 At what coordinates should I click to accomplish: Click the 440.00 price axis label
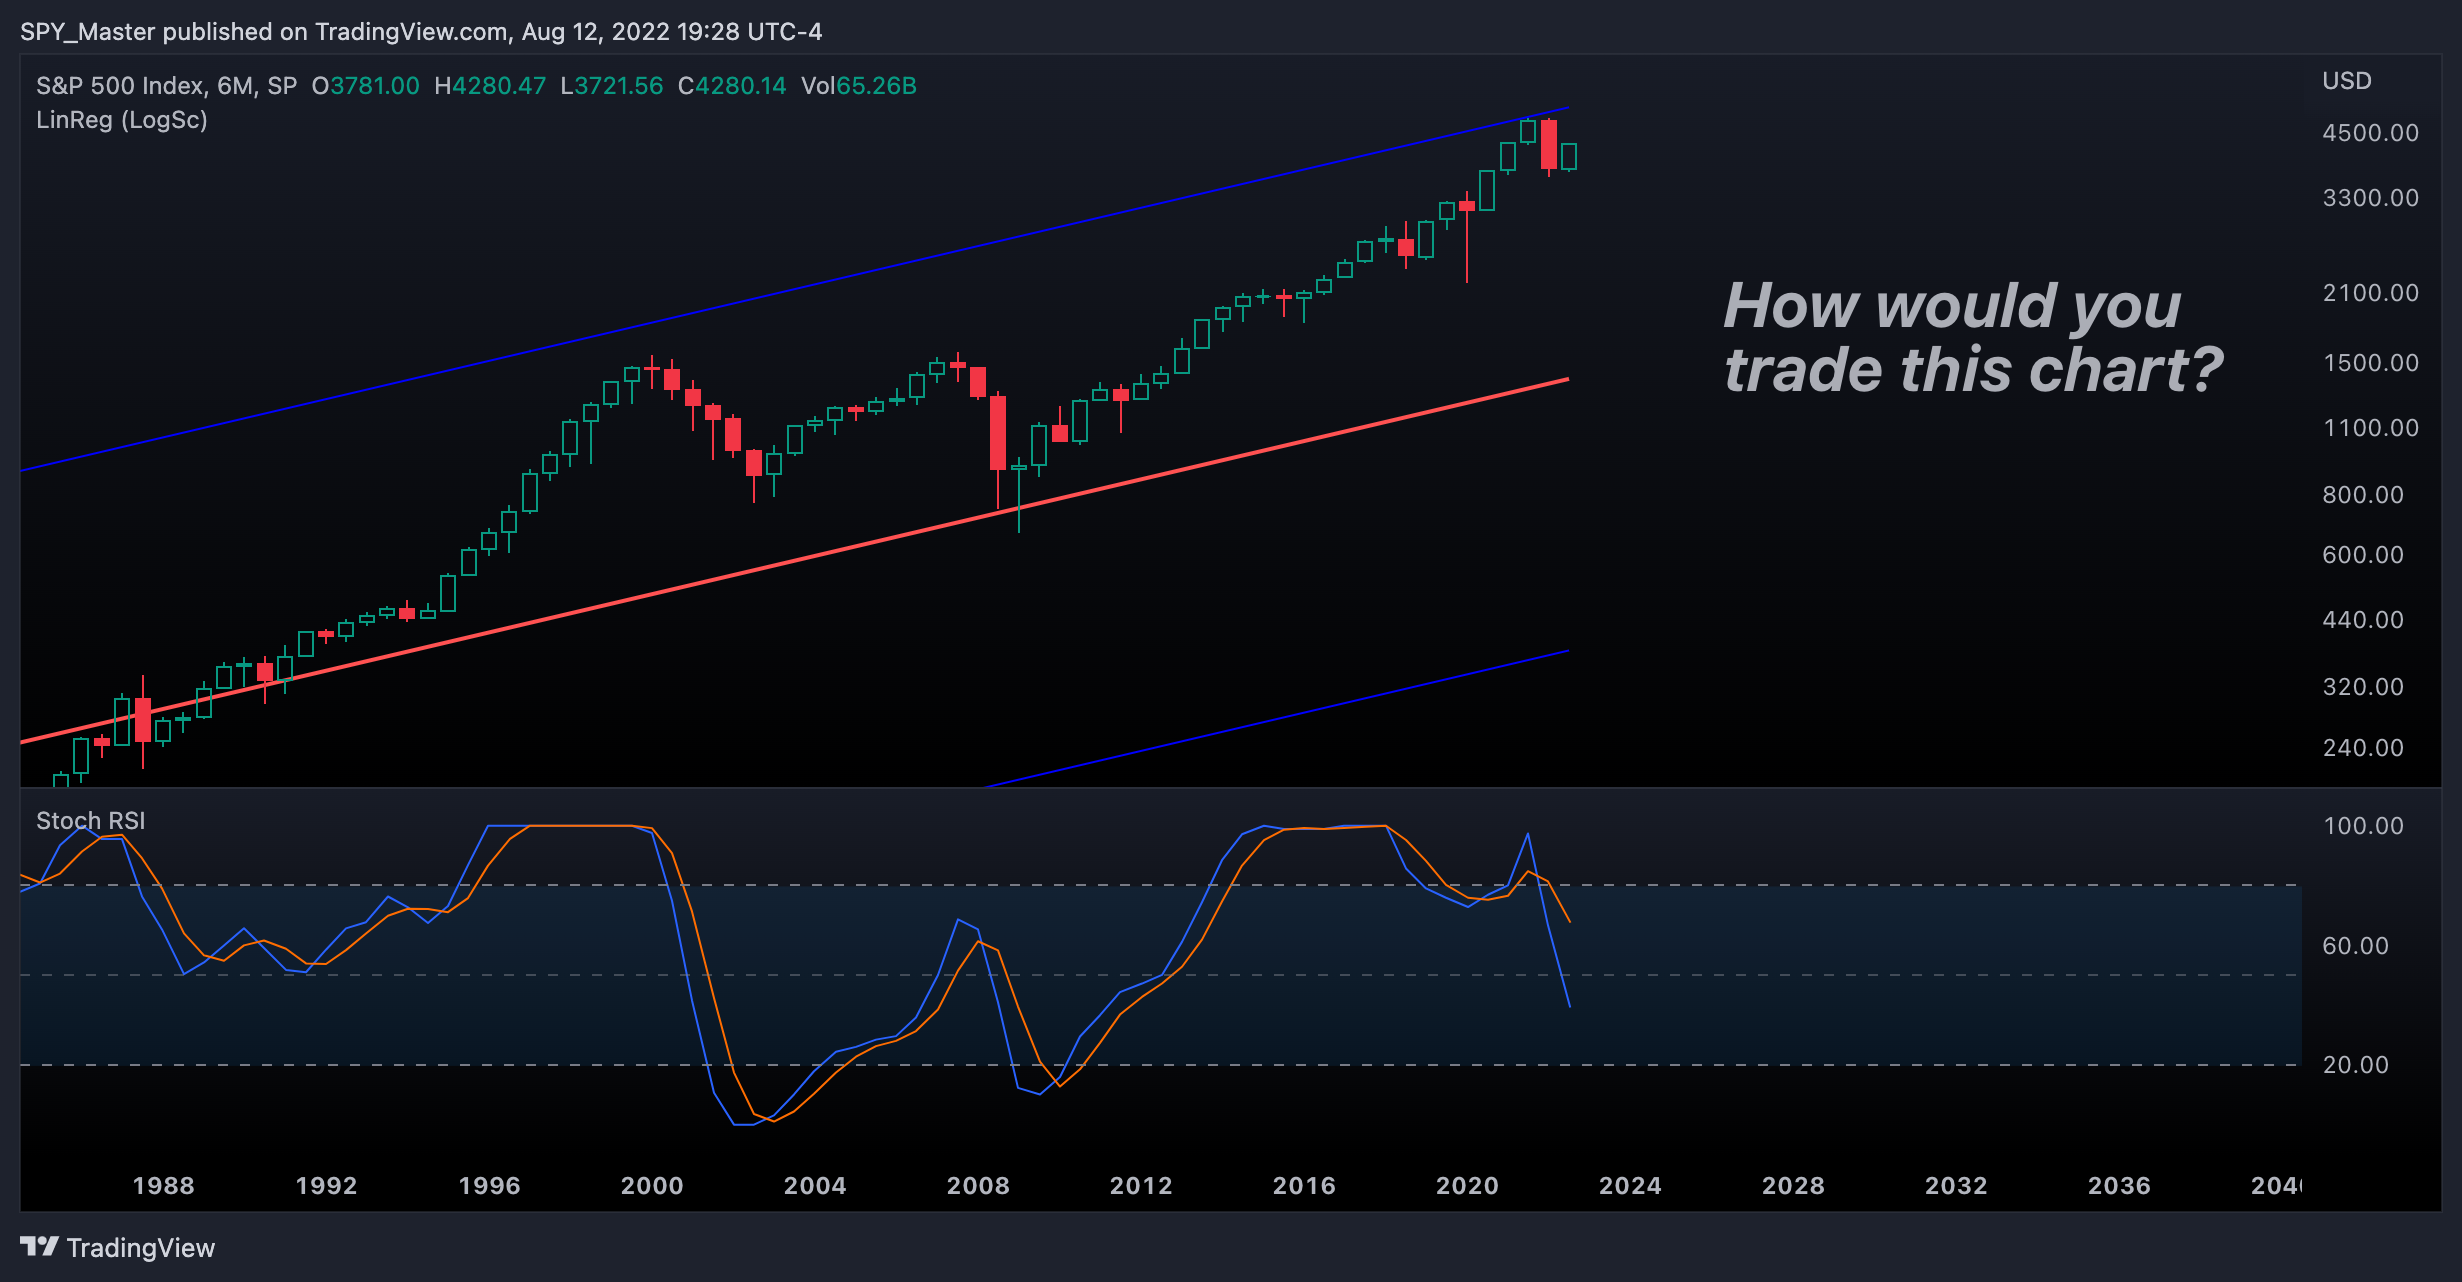(x=2363, y=620)
